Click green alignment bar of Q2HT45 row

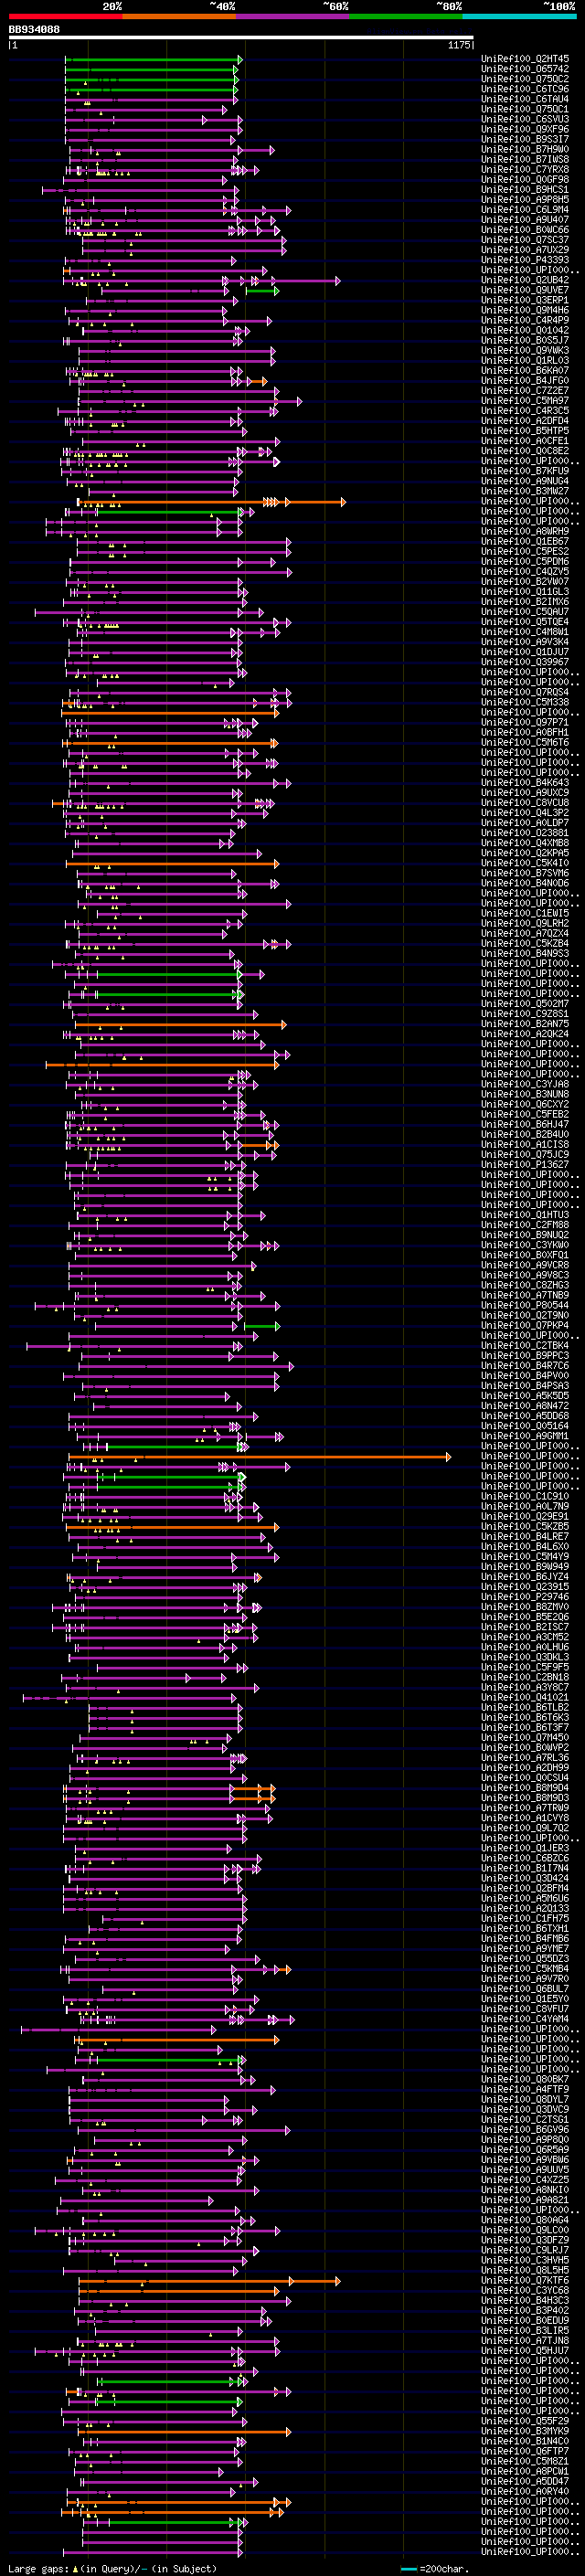point(153,60)
